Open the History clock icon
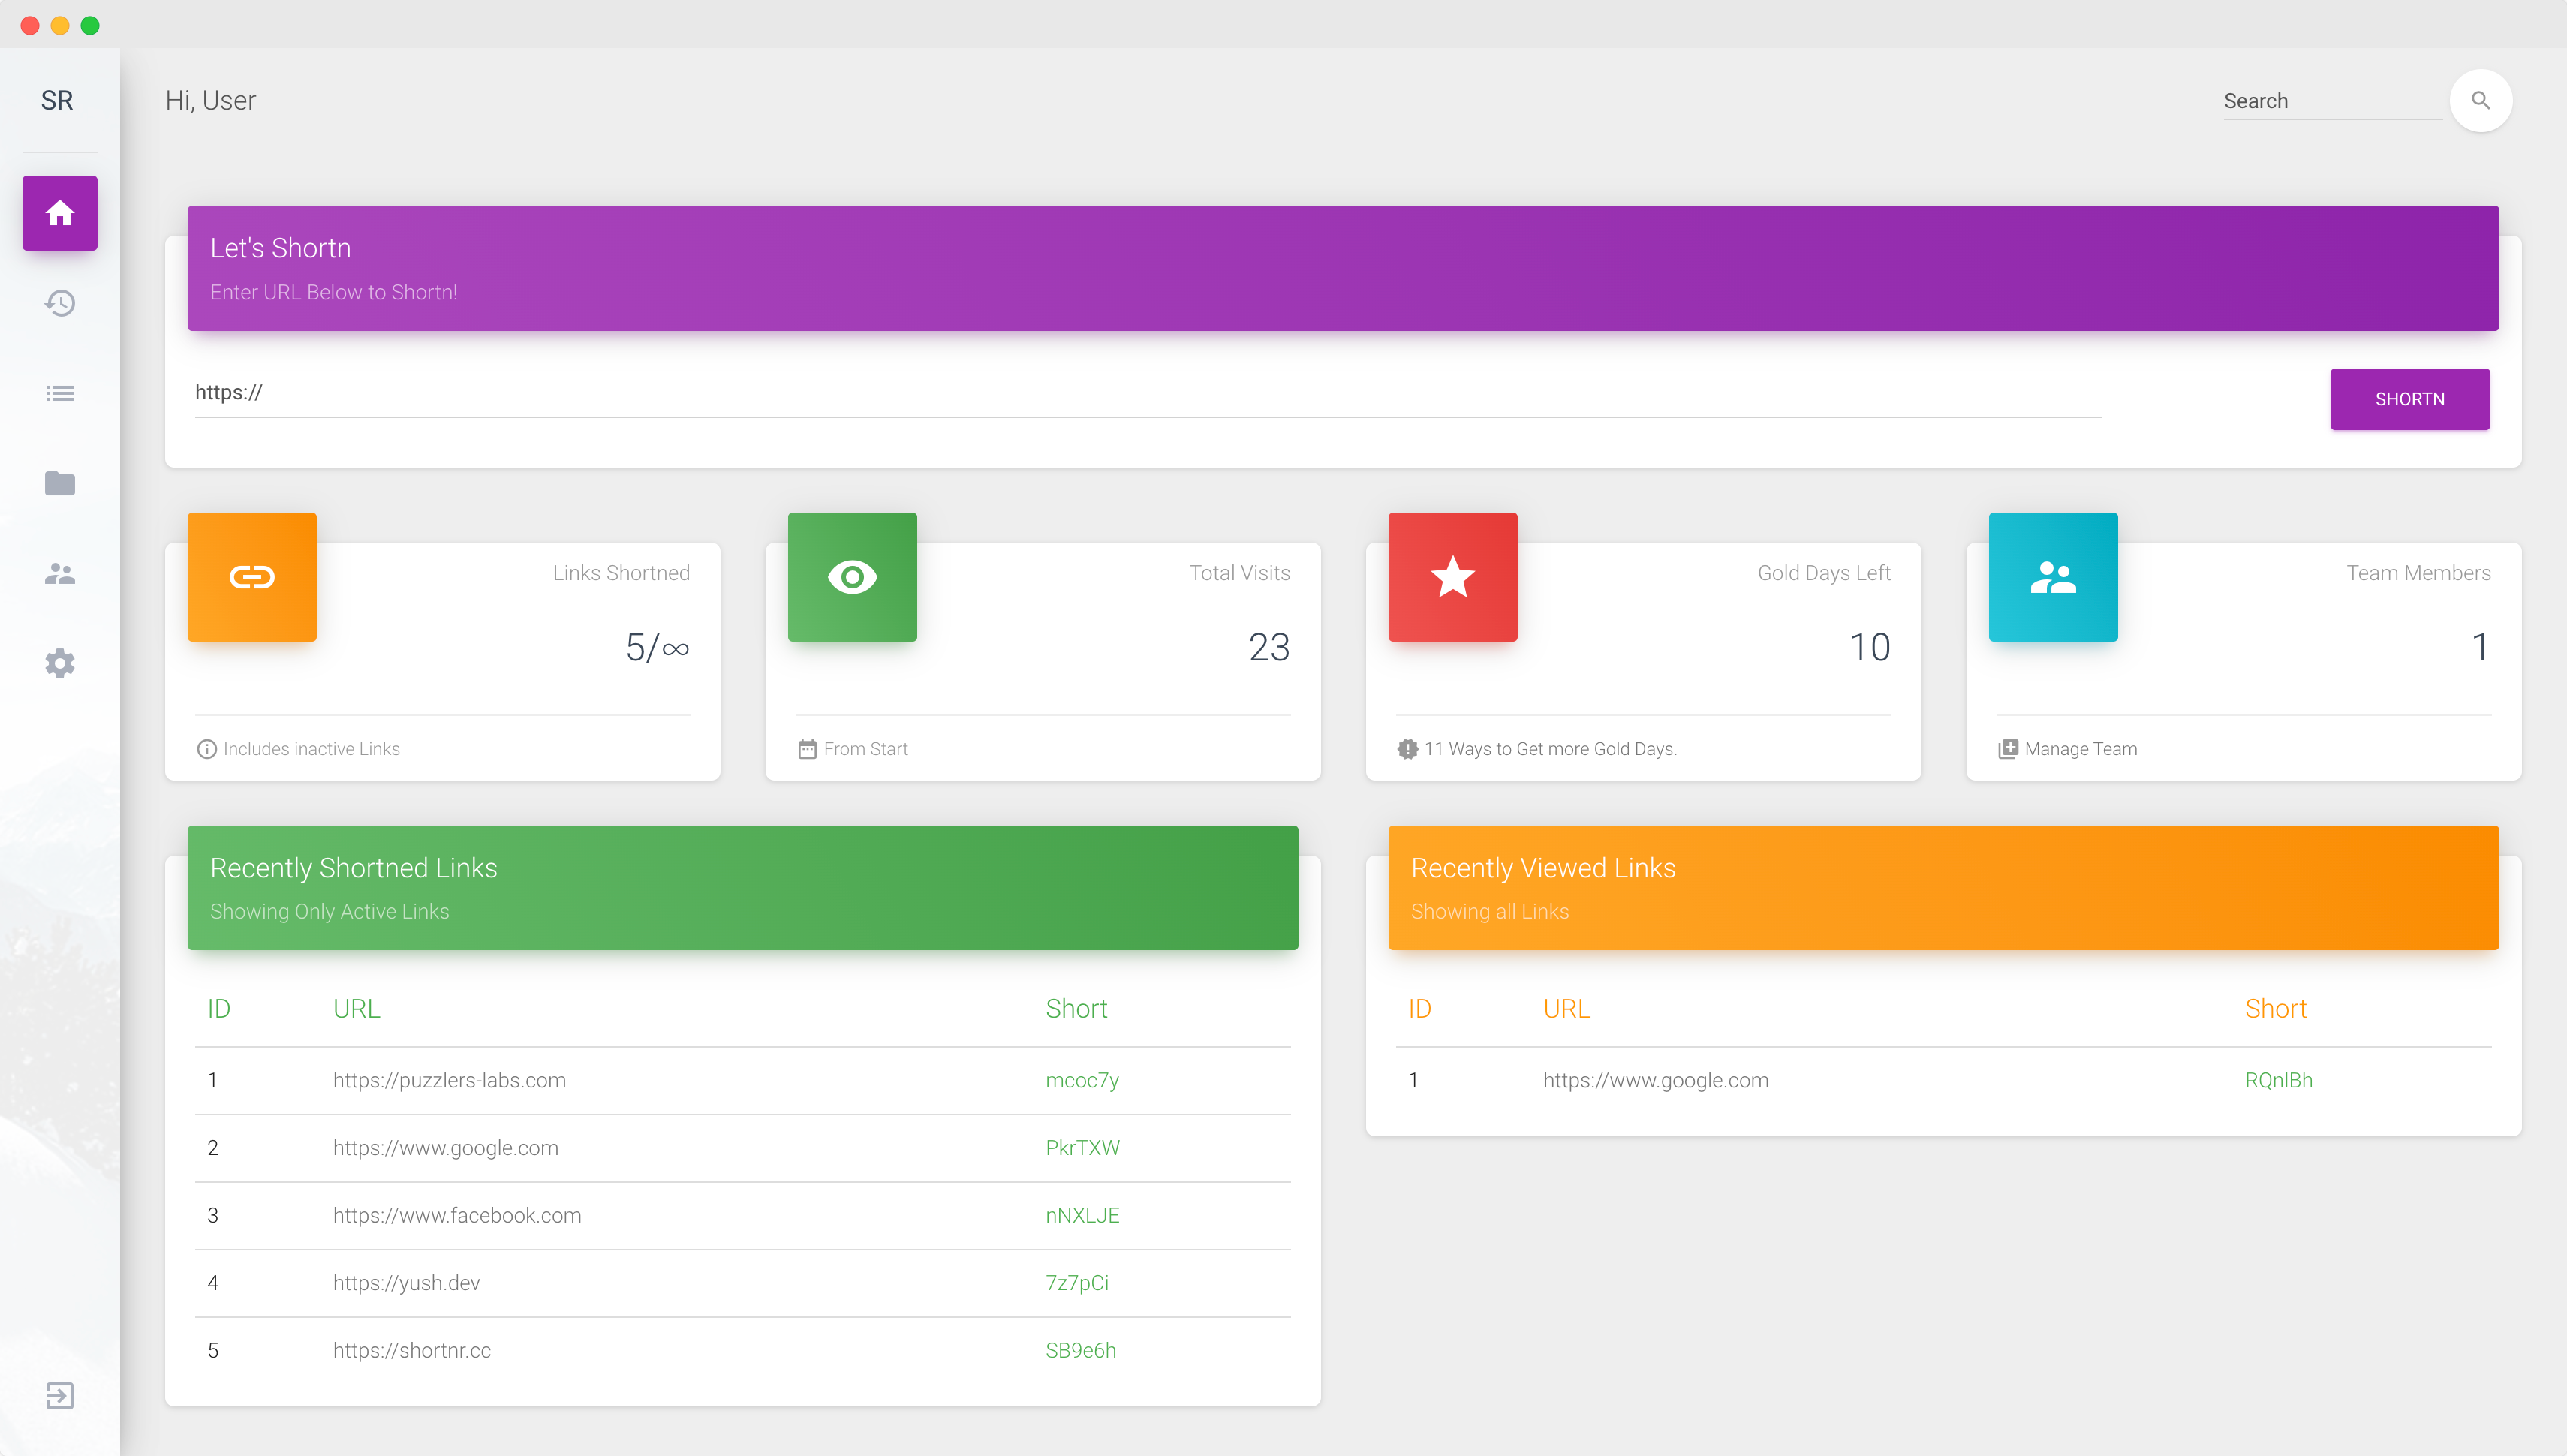This screenshot has width=2567, height=1456. [60, 303]
